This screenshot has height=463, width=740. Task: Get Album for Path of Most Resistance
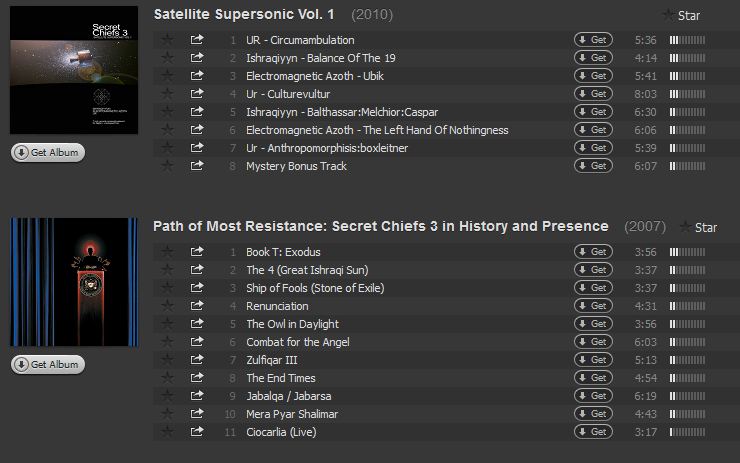(47, 365)
